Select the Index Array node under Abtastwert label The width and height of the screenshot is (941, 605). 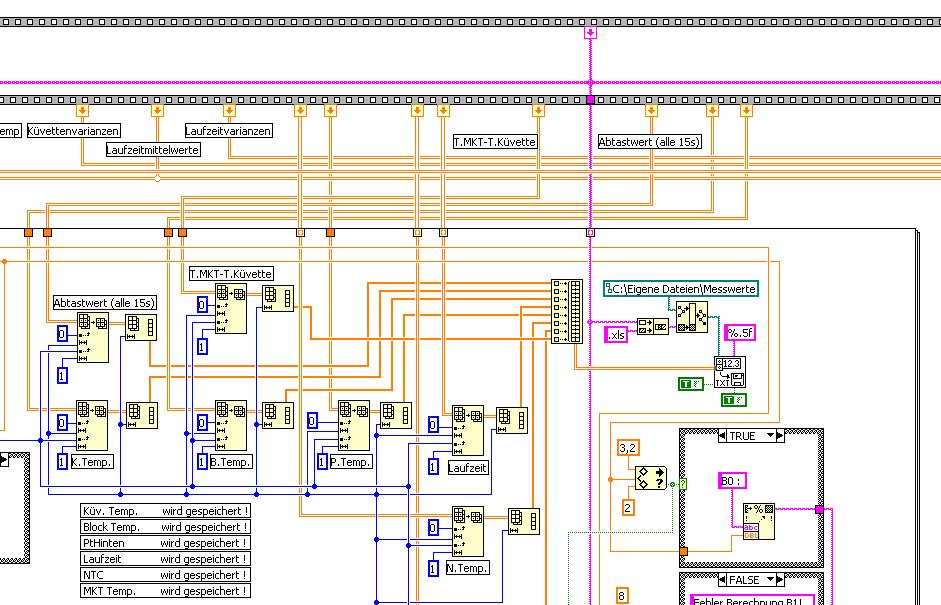[93, 337]
